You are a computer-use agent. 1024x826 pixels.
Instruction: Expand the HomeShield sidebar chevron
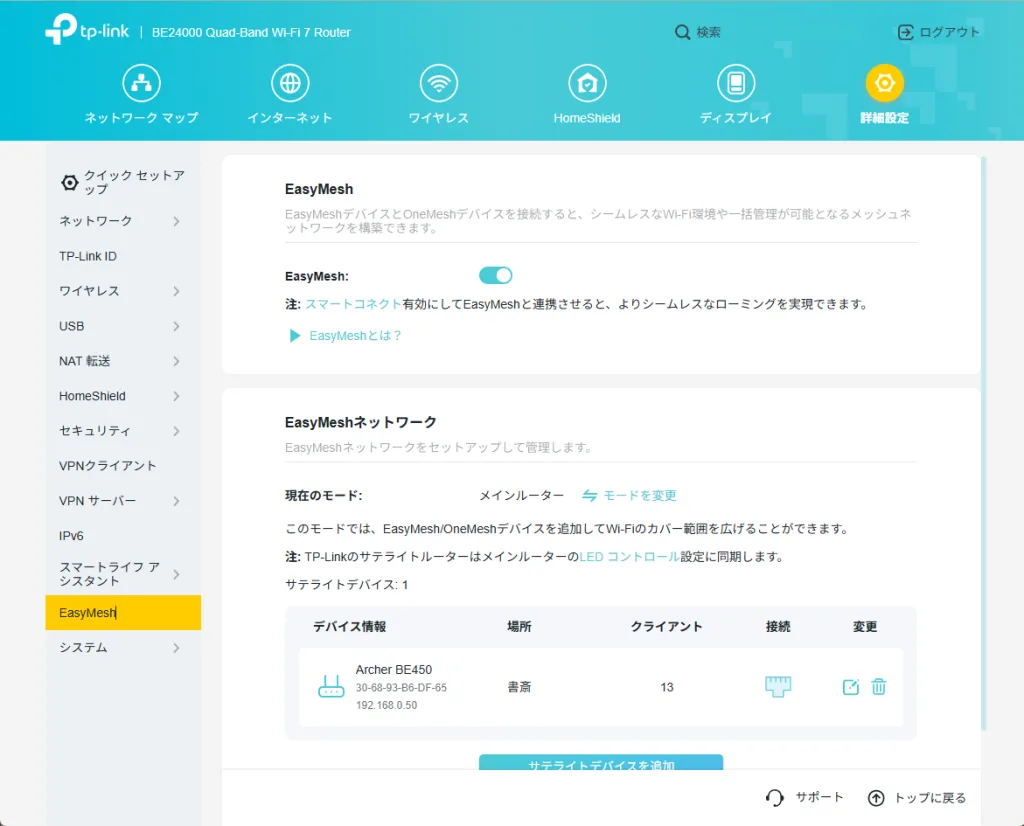(x=176, y=396)
